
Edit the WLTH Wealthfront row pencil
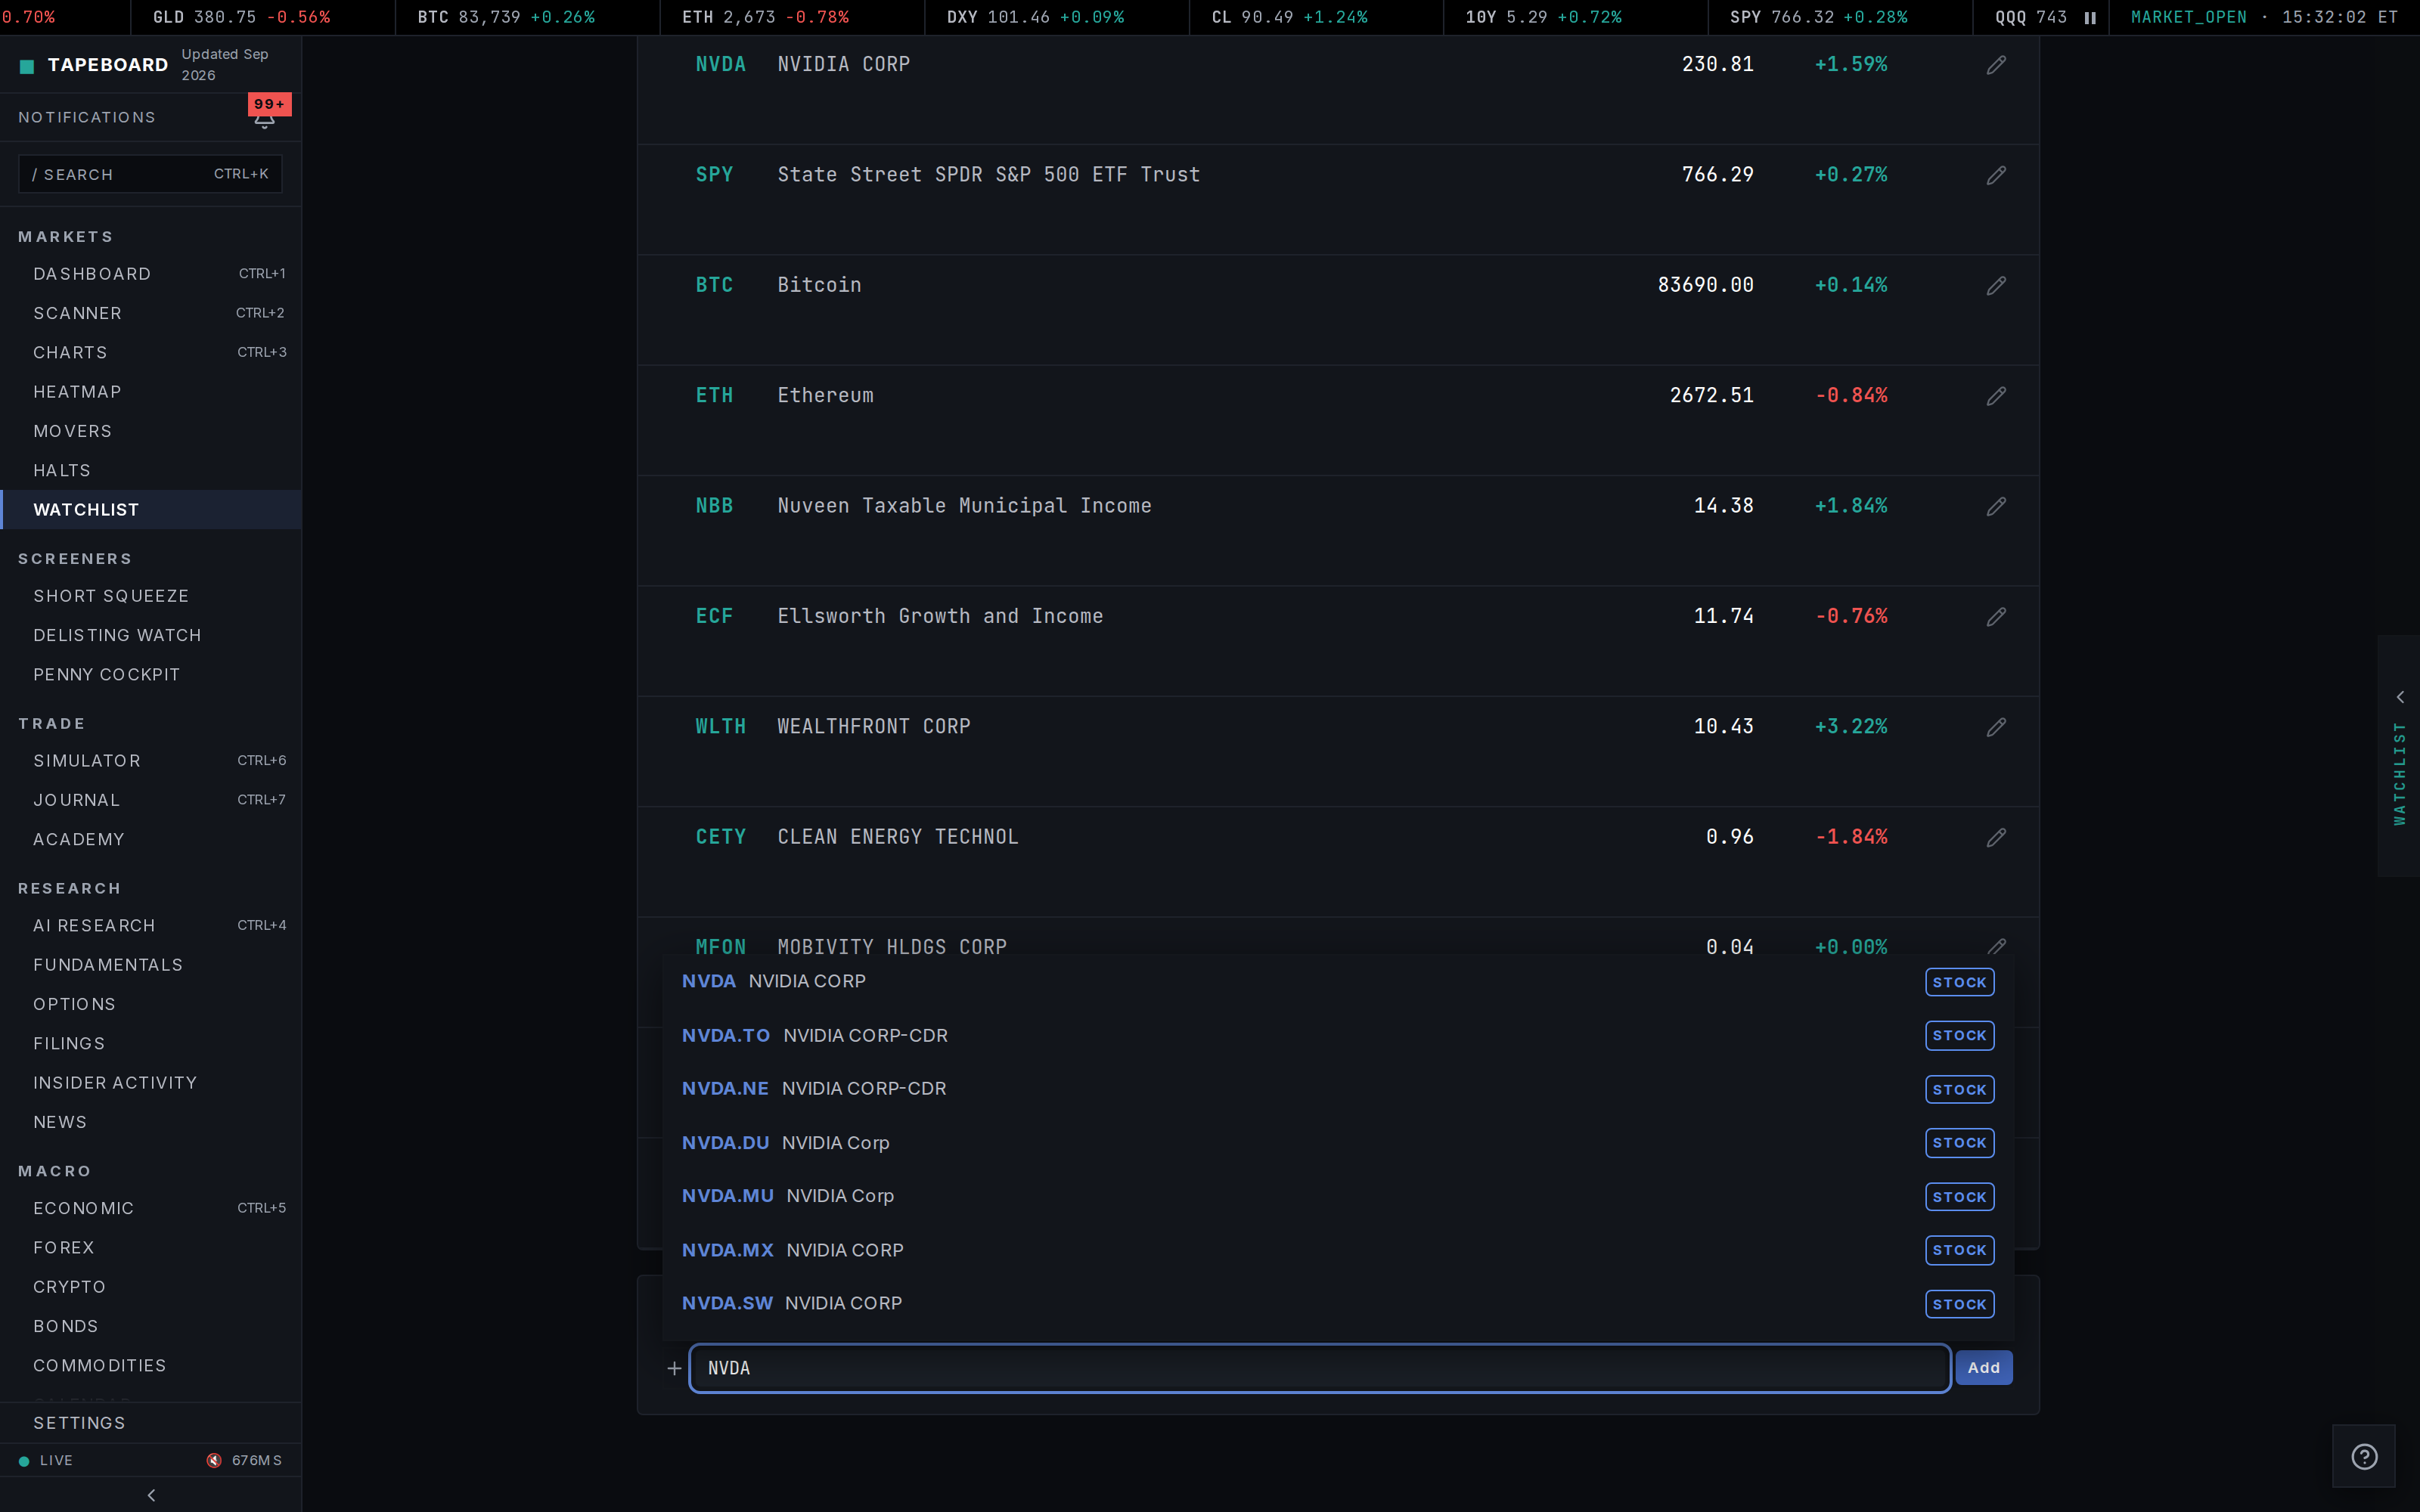pos(1996,727)
